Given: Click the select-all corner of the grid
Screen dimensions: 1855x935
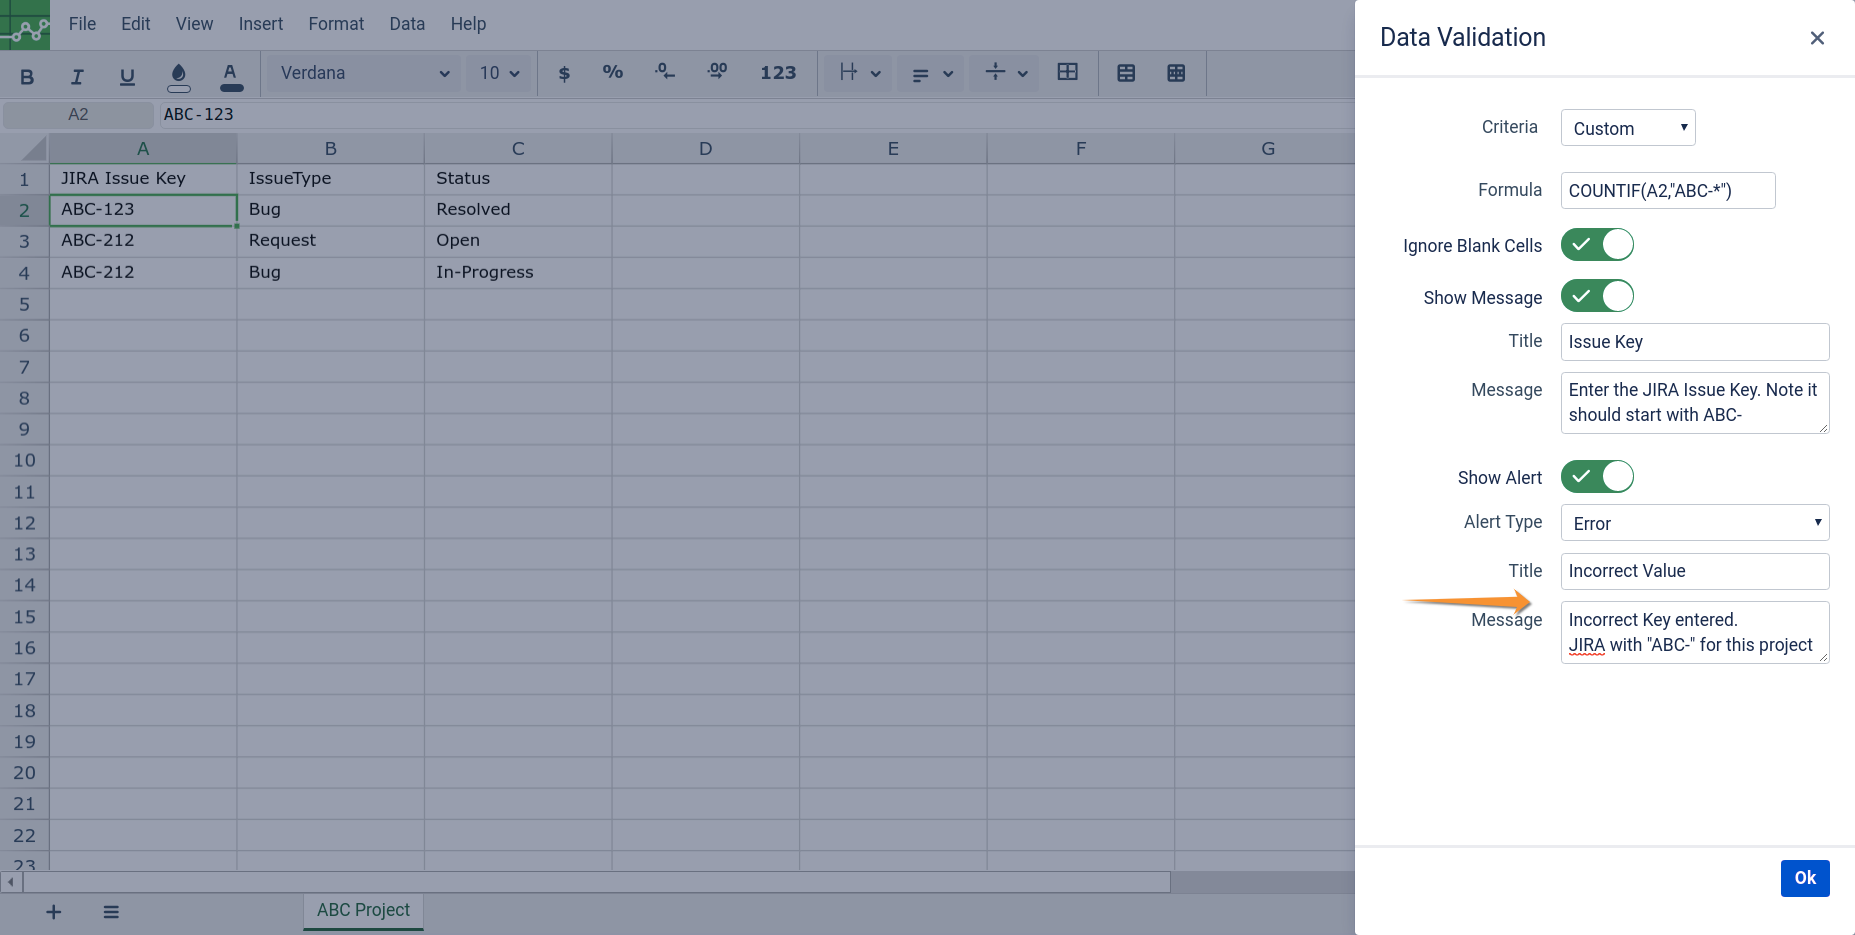Looking at the screenshot, I should click(24, 149).
